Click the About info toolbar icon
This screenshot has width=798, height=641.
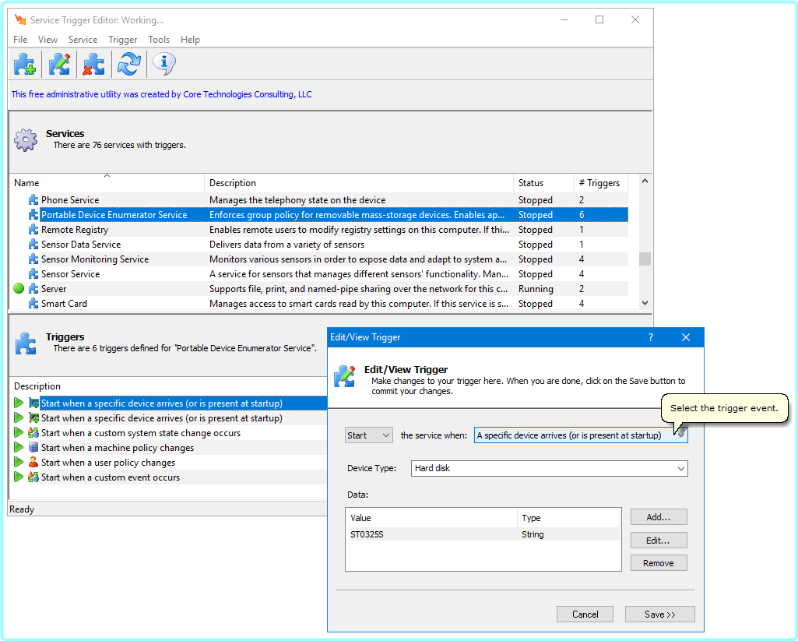tap(163, 65)
